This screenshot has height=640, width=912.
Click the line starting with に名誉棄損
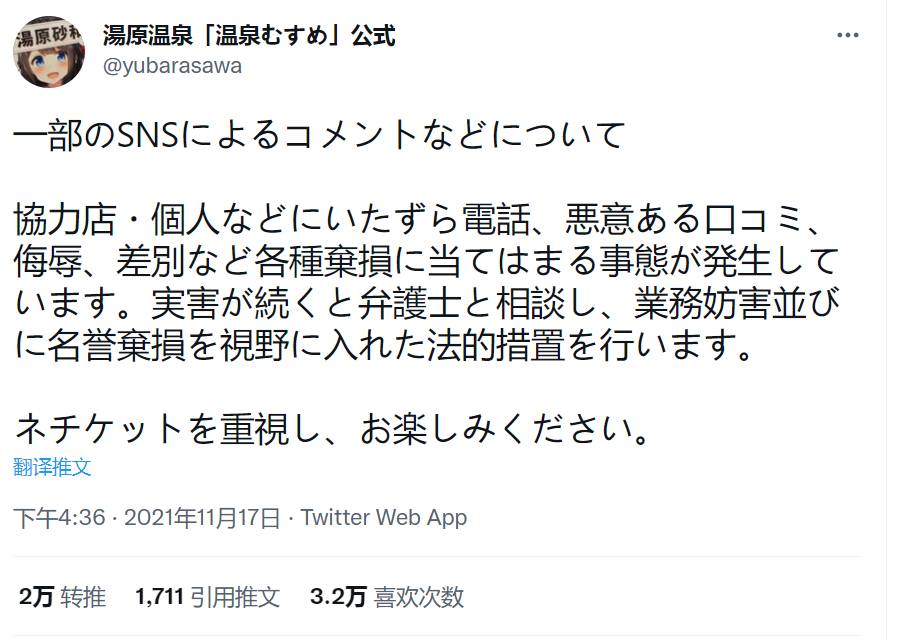tap(380, 346)
